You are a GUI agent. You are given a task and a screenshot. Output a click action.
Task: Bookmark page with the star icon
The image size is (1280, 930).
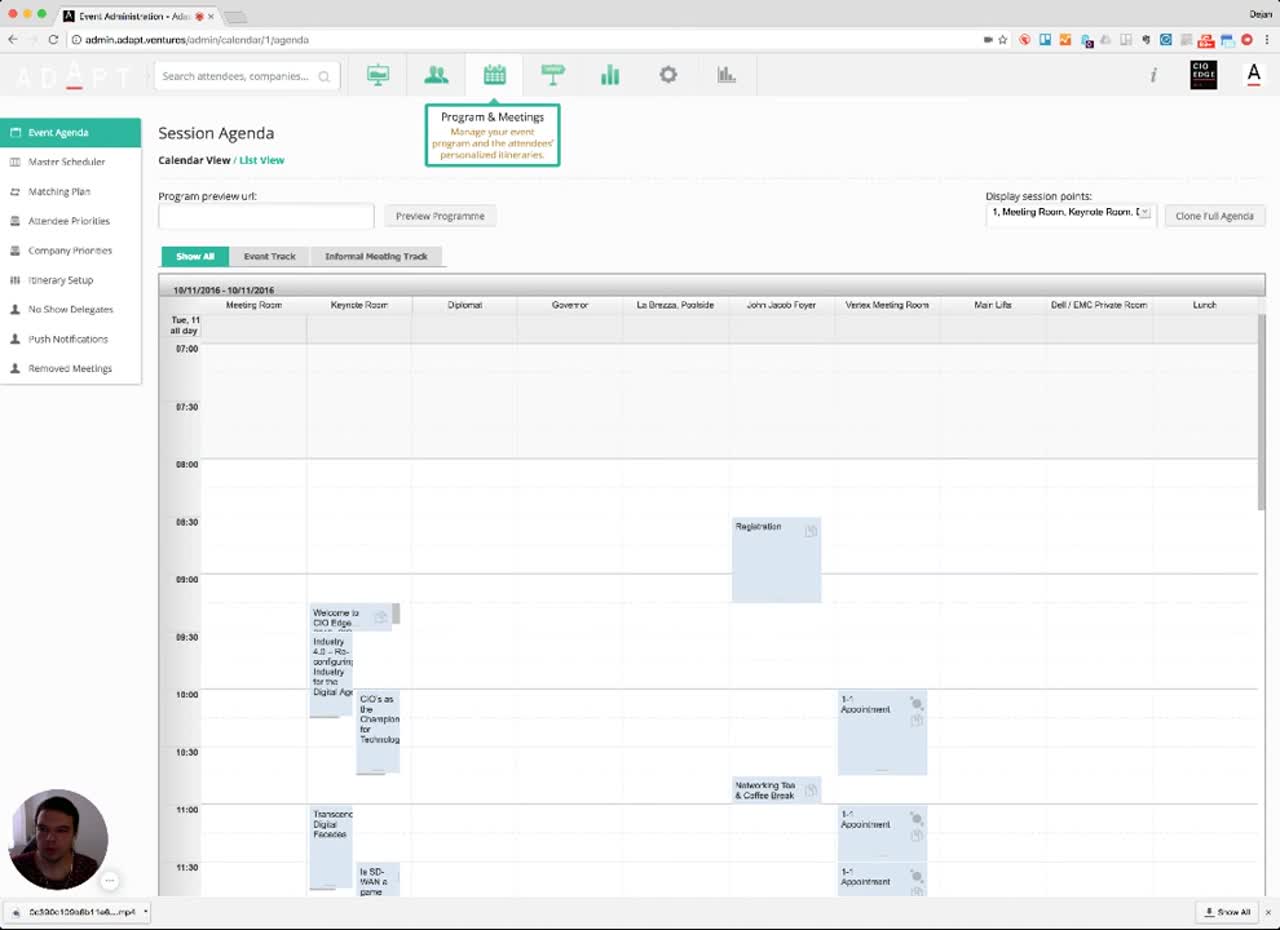1003,40
